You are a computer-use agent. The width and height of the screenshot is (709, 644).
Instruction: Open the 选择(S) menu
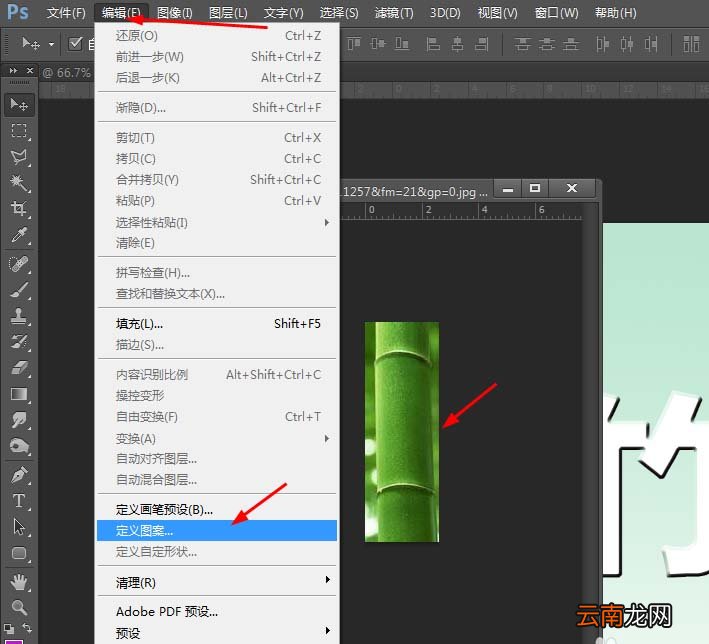click(x=339, y=13)
